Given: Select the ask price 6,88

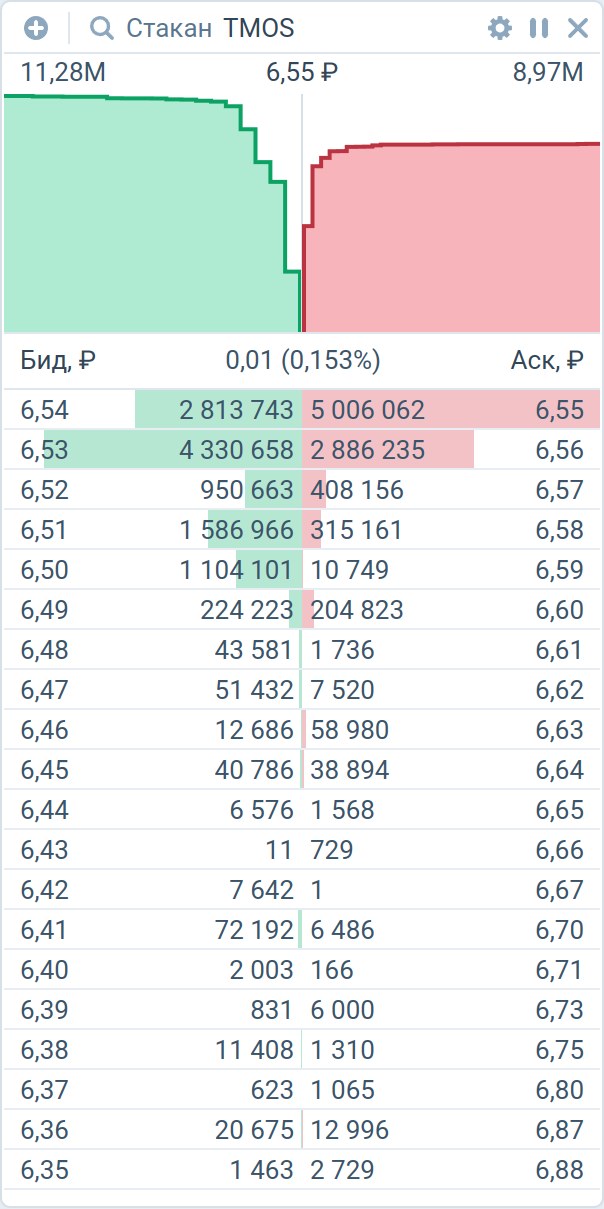Looking at the screenshot, I should (559, 1170).
